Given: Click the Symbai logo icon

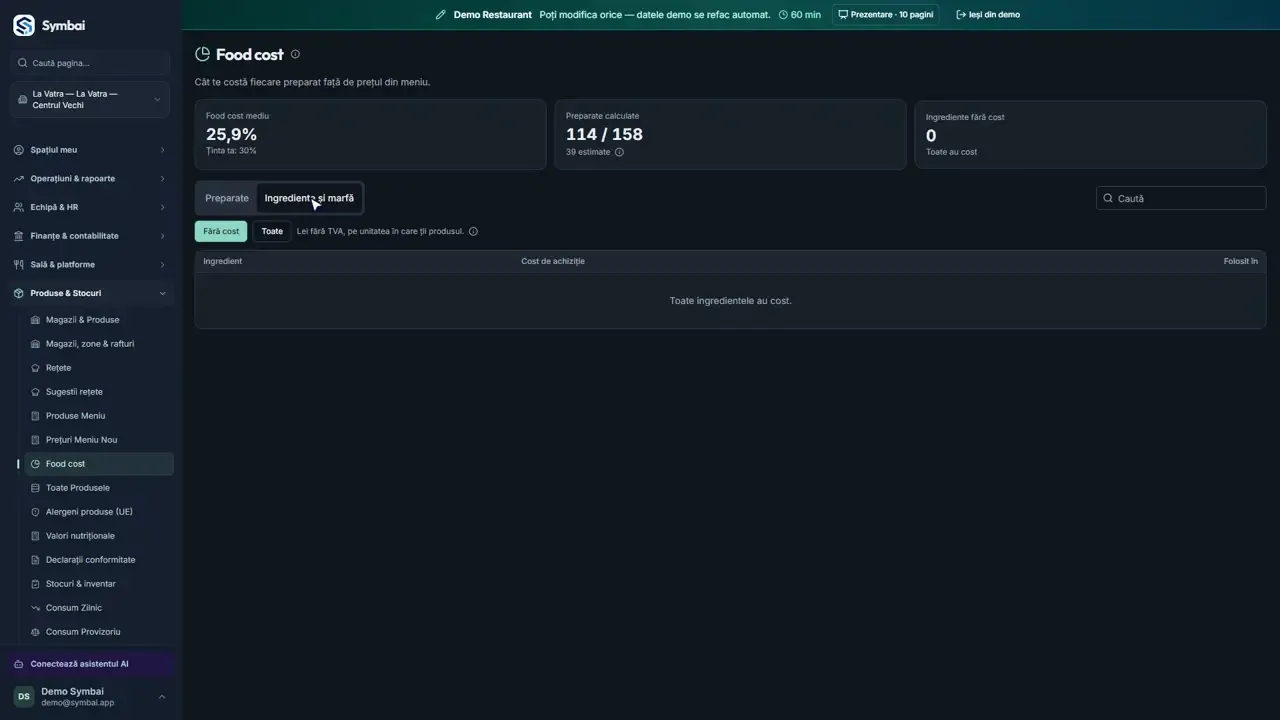Looking at the screenshot, I should [23, 26].
